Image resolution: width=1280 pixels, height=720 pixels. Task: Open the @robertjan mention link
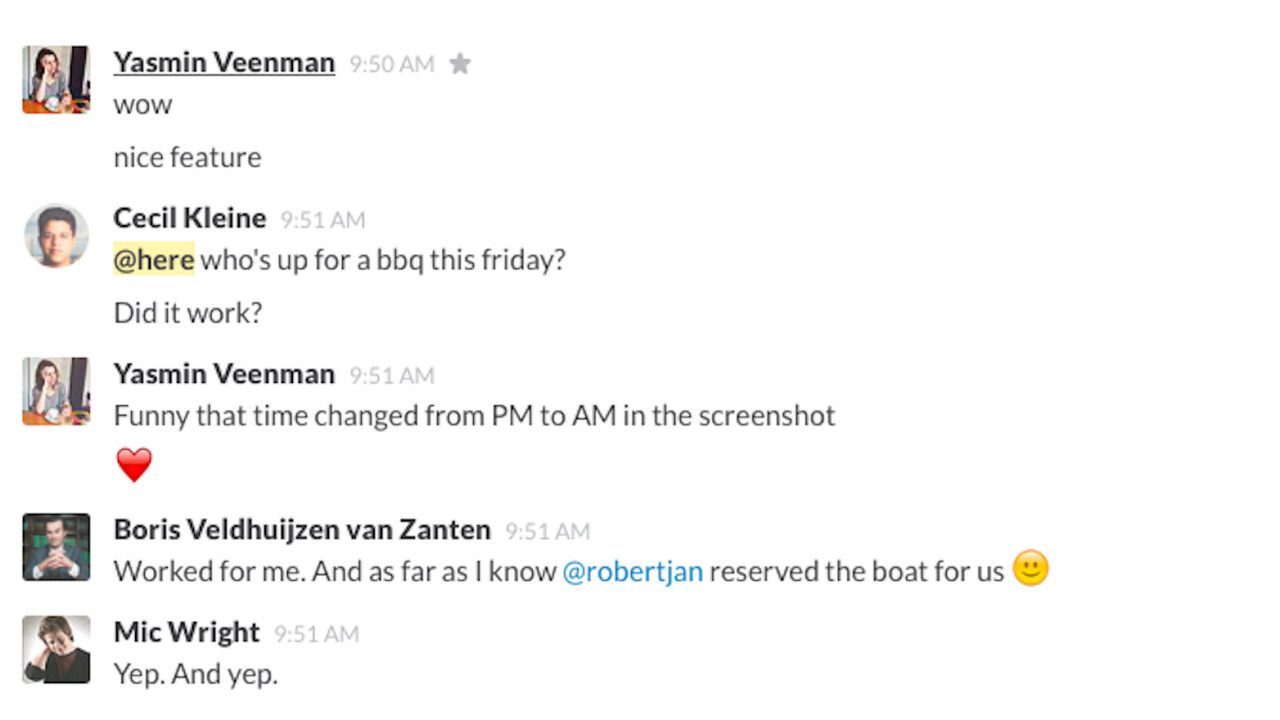click(632, 571)
